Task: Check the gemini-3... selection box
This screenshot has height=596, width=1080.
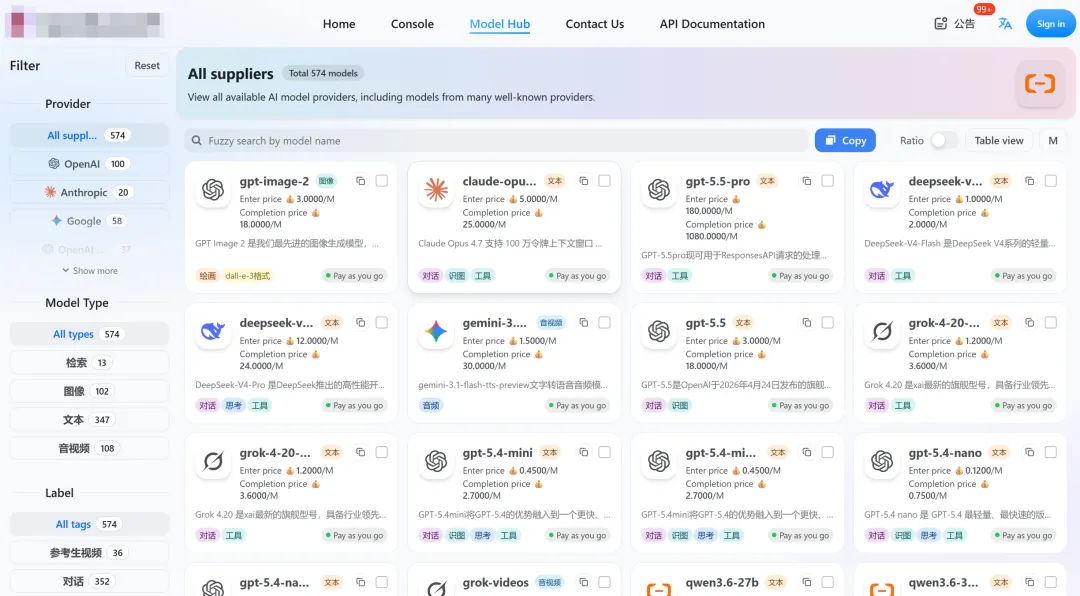Action: [x=605, y=322]
